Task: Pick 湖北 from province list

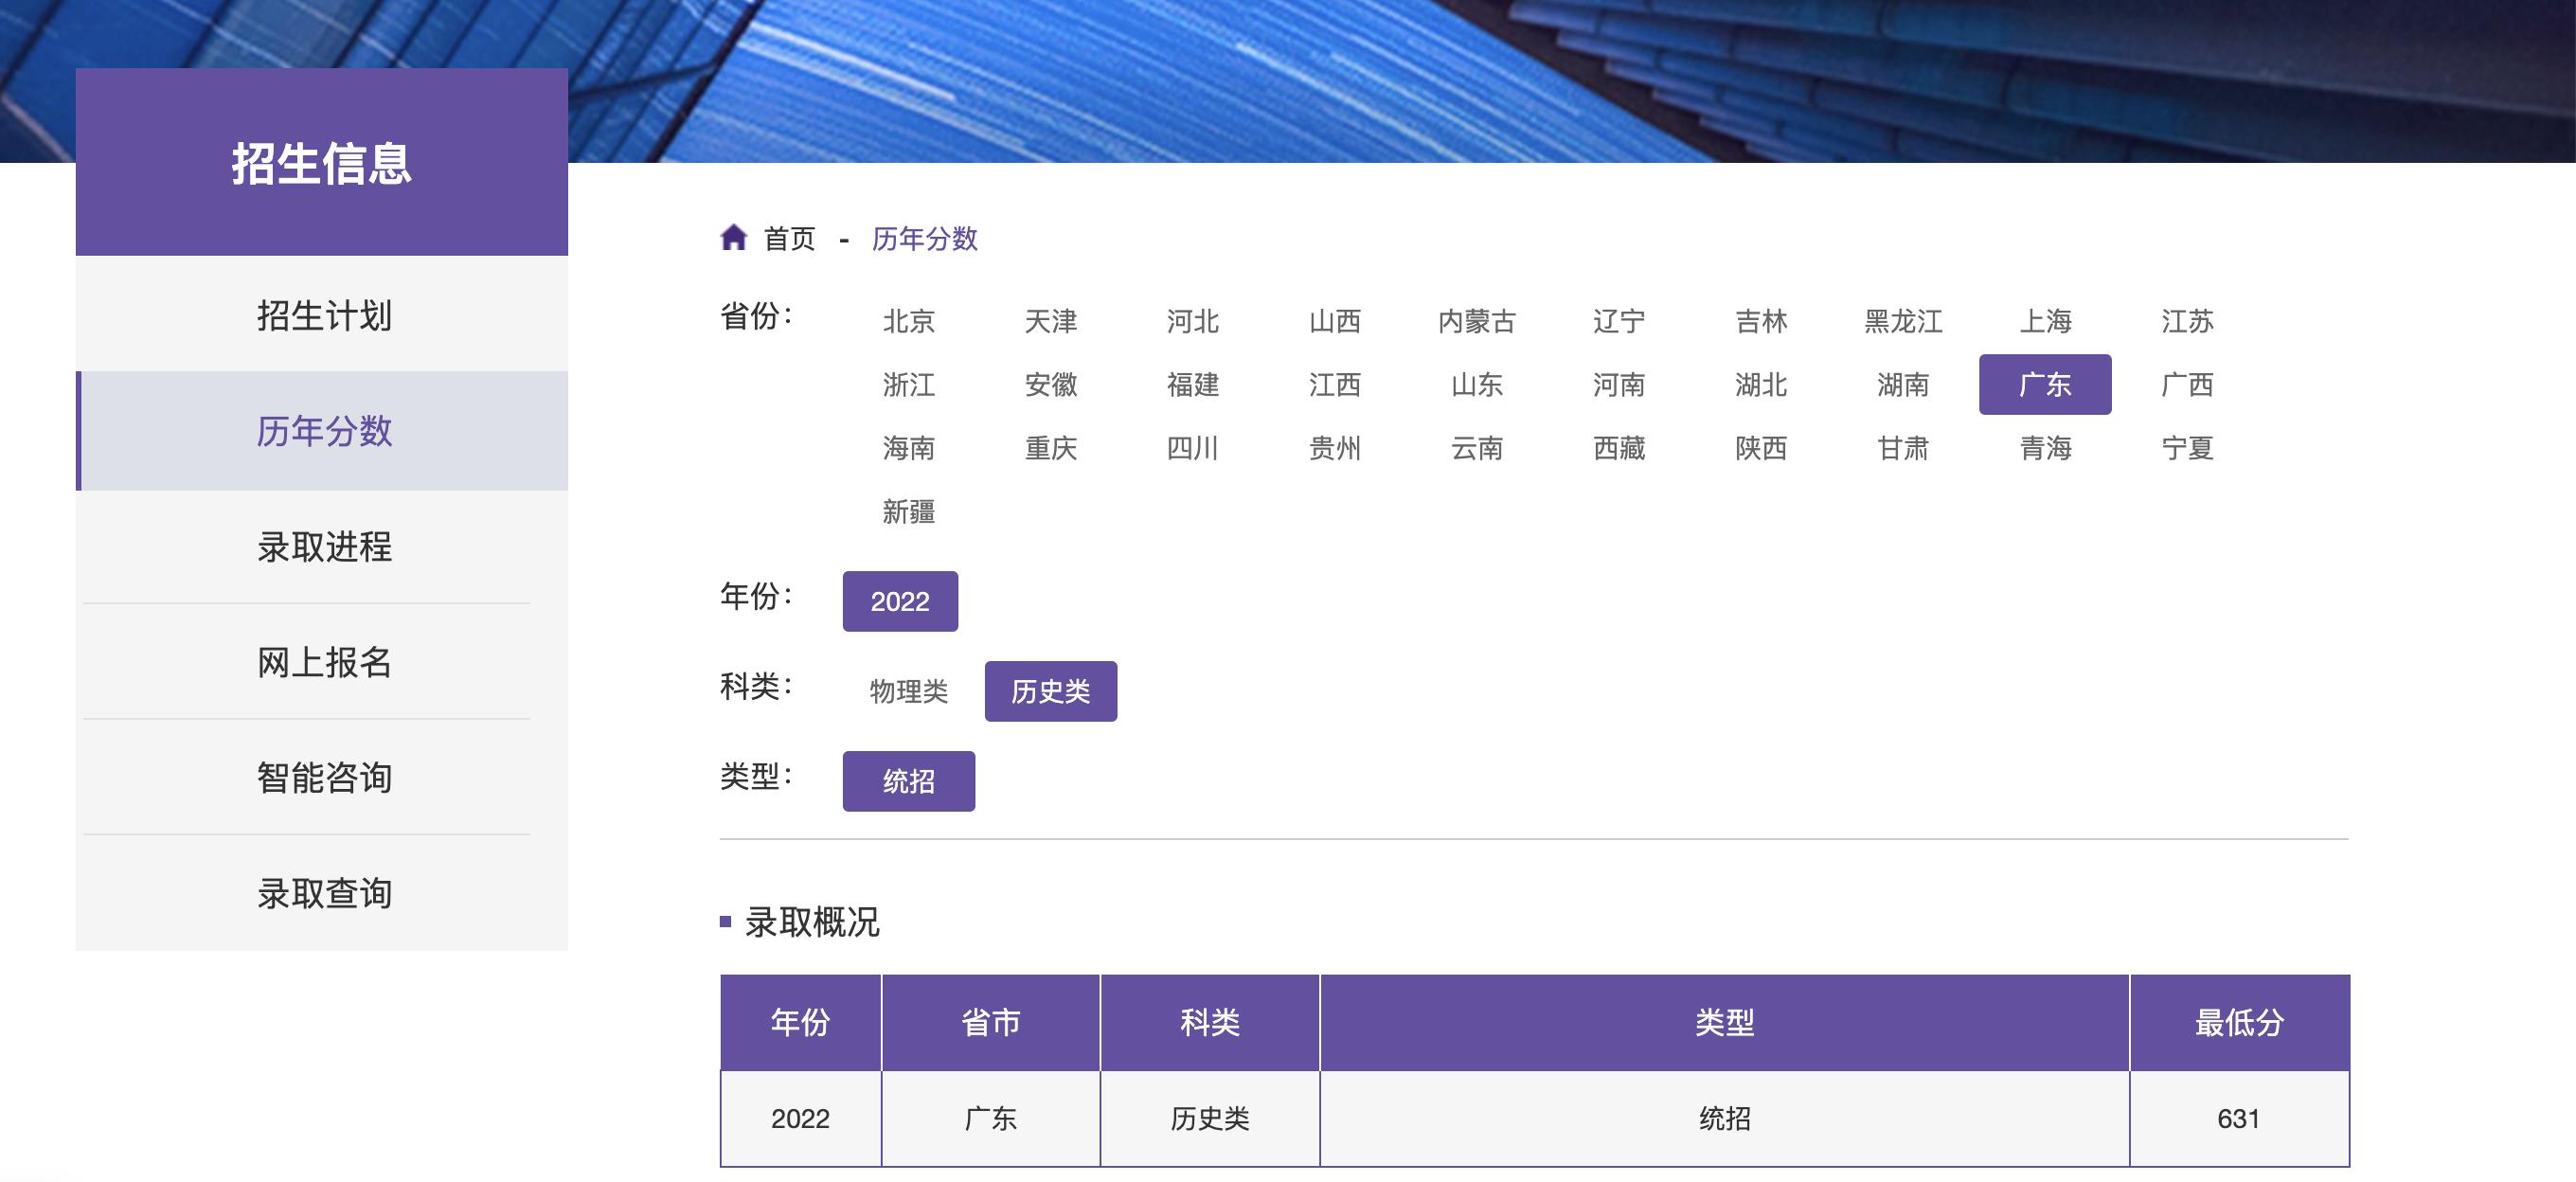Action: coord(1761,384)
